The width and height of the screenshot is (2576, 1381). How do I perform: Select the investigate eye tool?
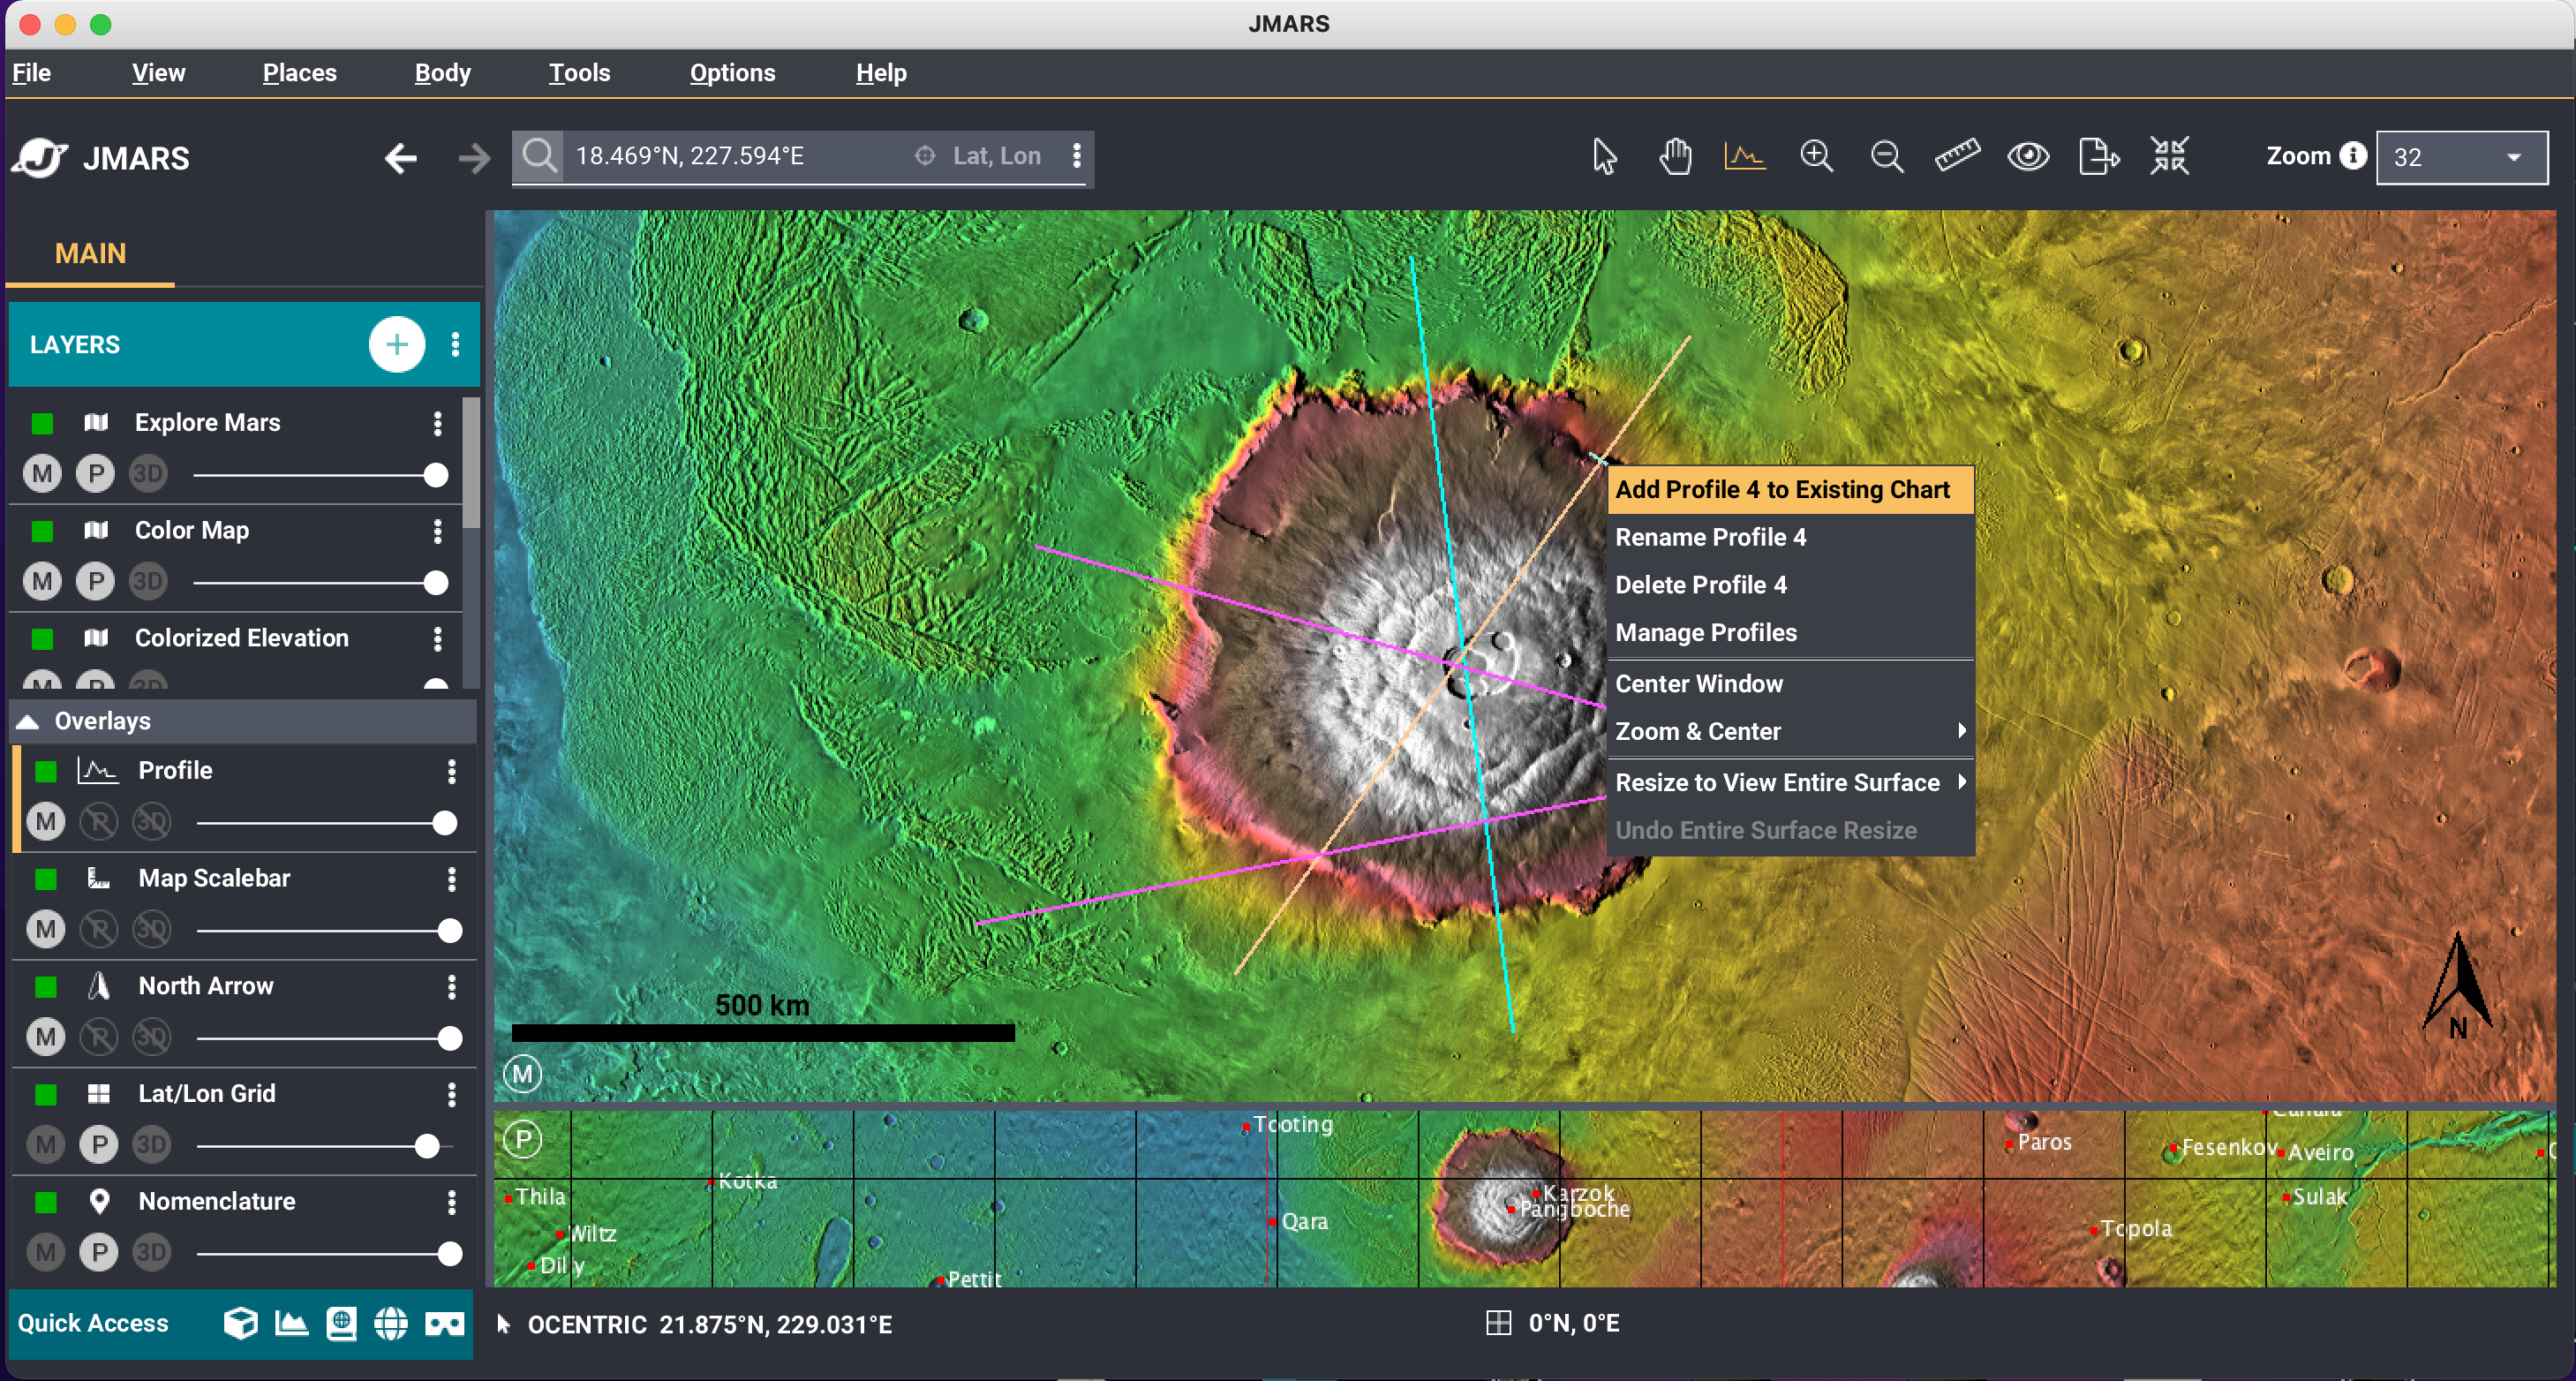(x=2028, y=157)
